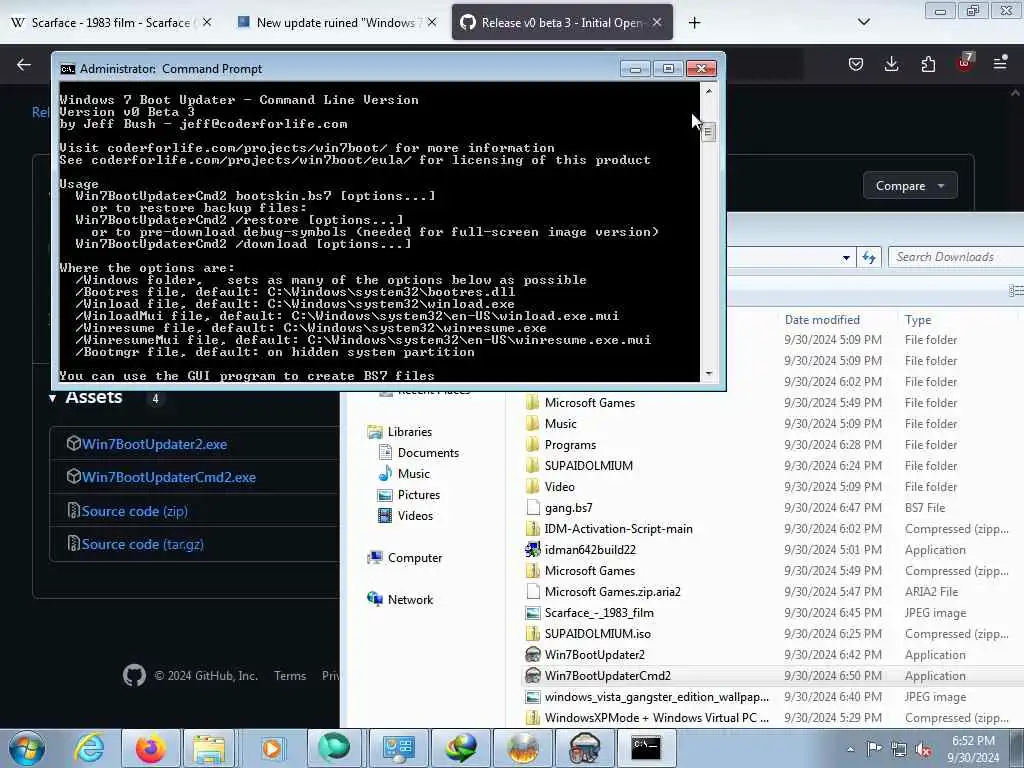Viewport: 1024px width, 768px height.
Task: Select SUPAIDOLMIUM folder icon
Action: click(533, 466)
